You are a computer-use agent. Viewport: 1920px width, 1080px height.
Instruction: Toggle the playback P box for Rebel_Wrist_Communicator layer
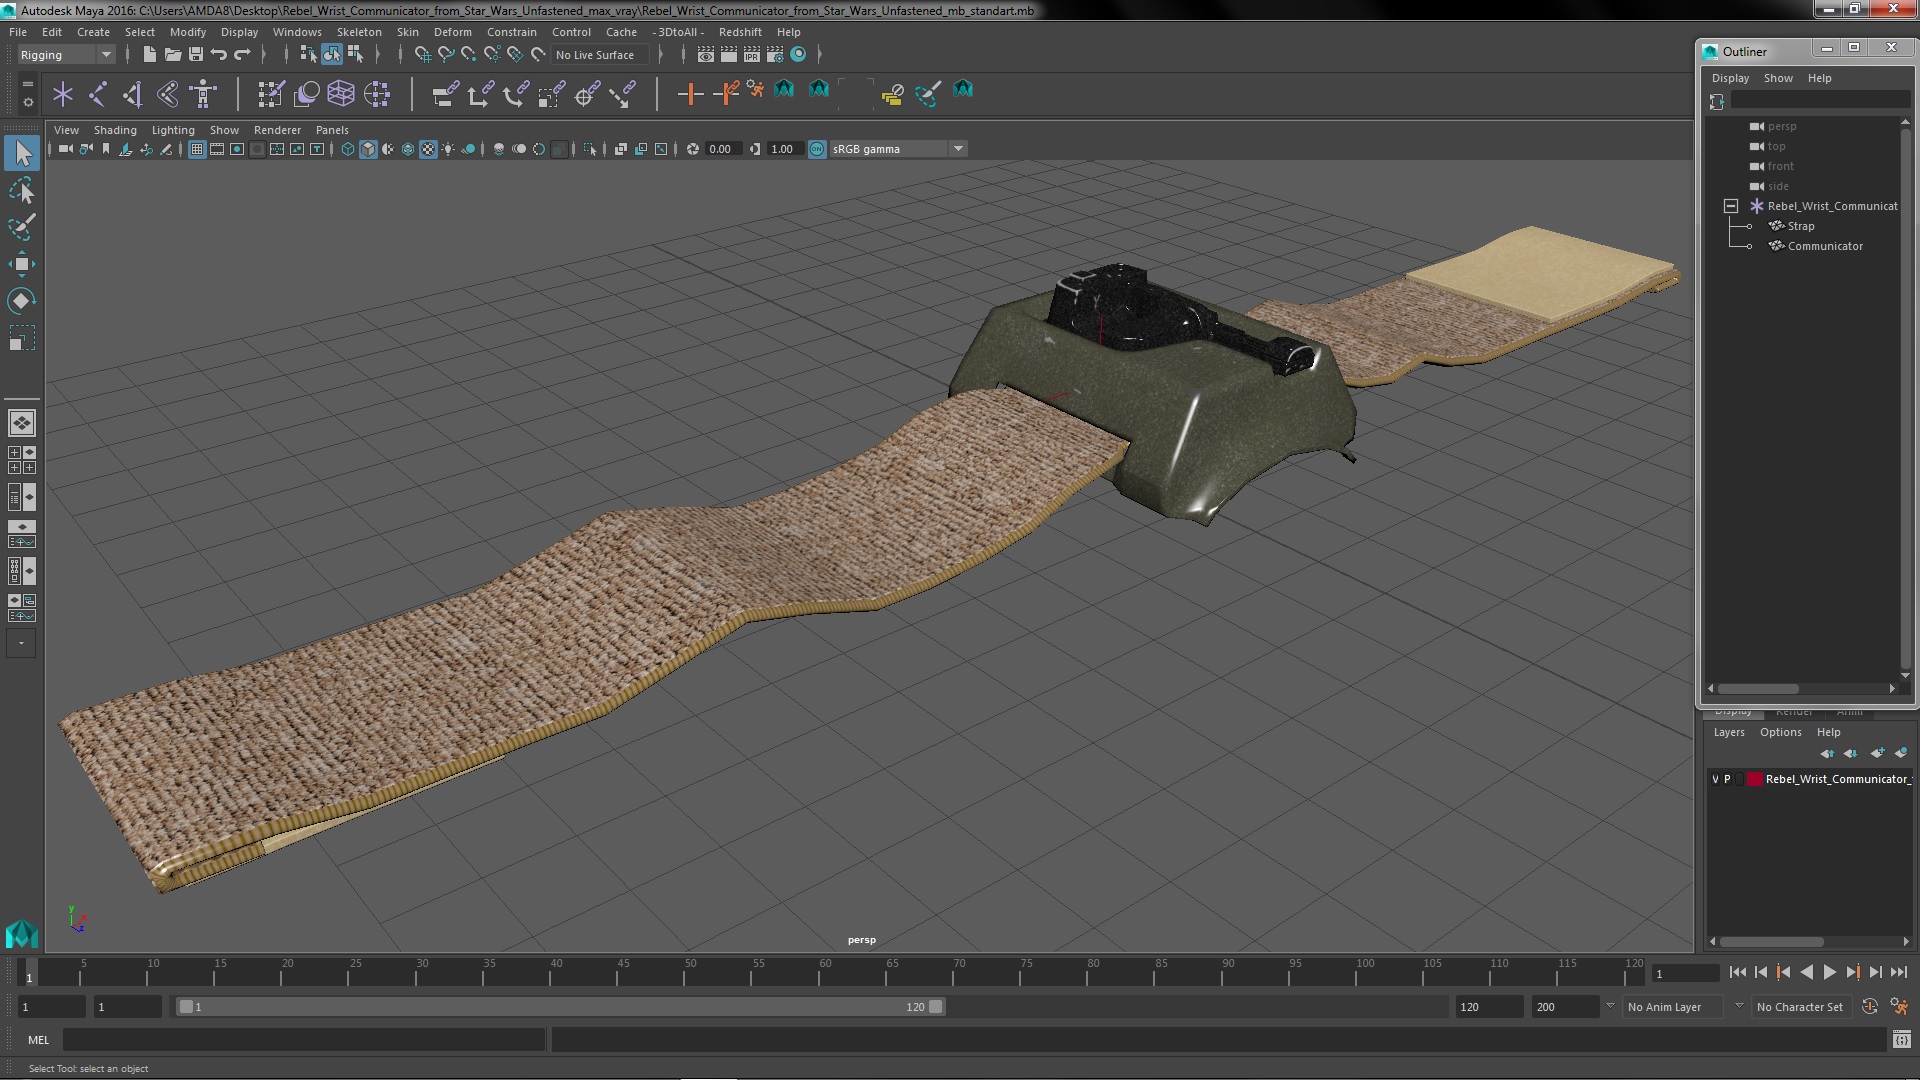[x=1727, y=779]
